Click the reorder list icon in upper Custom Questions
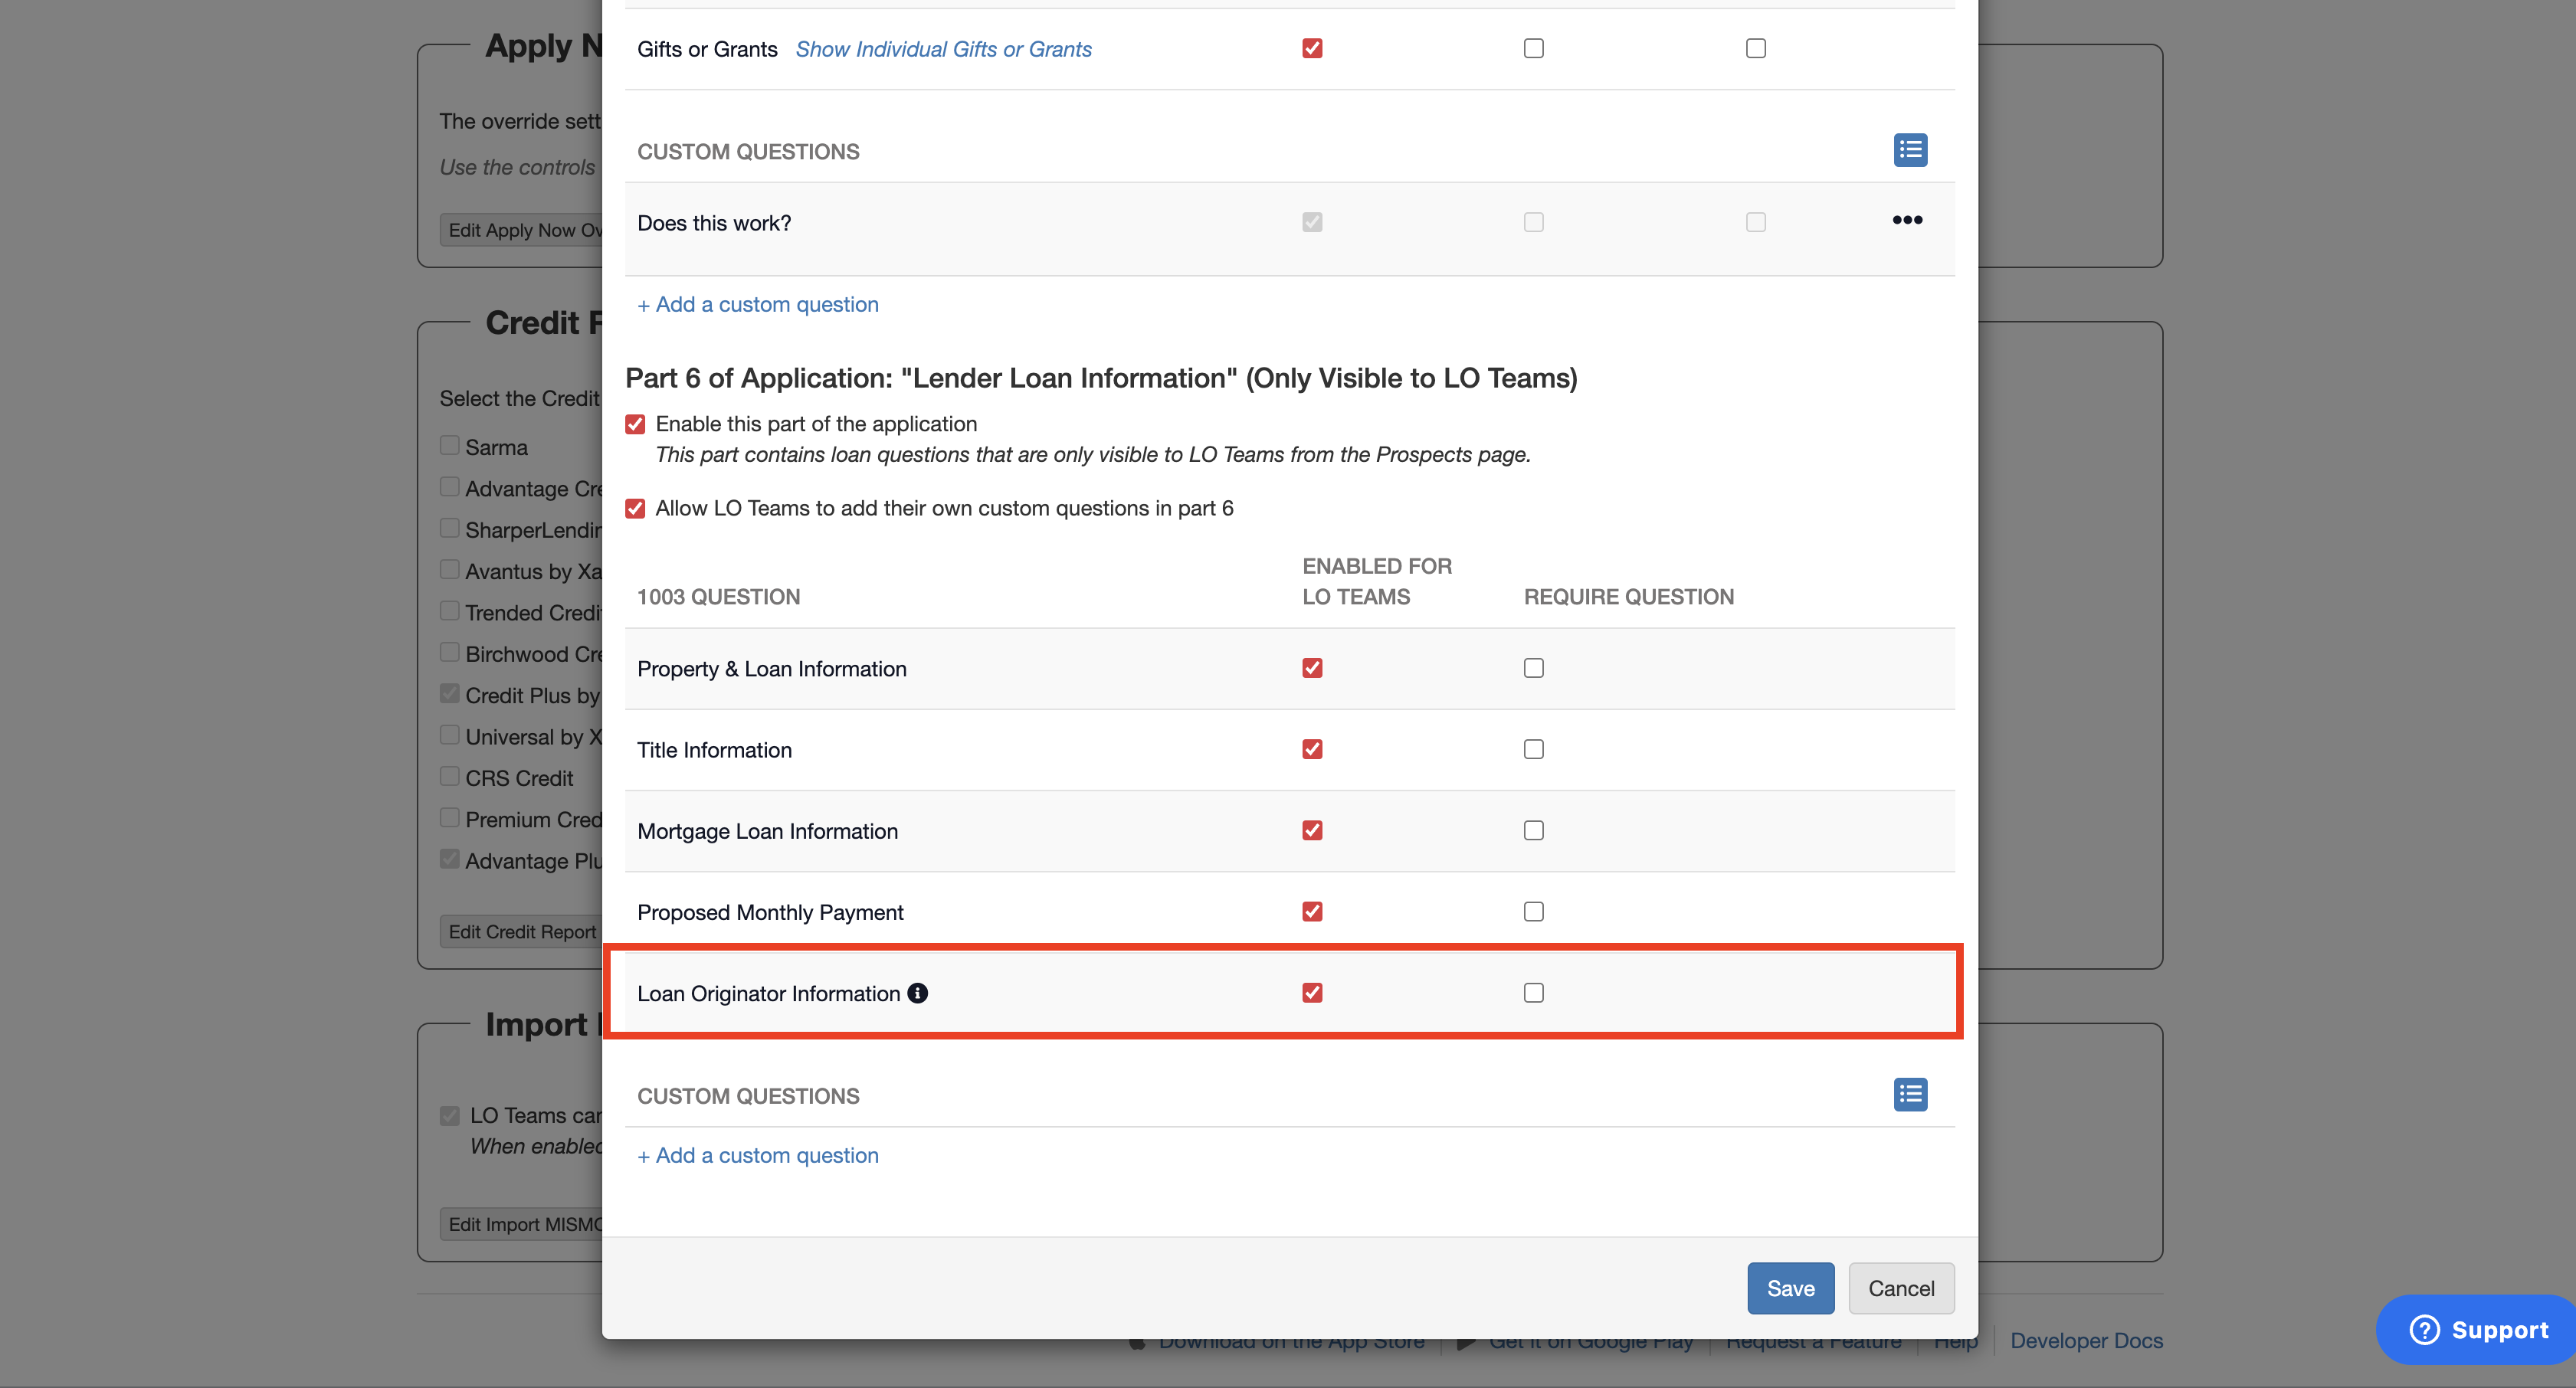 point(1910,150)
